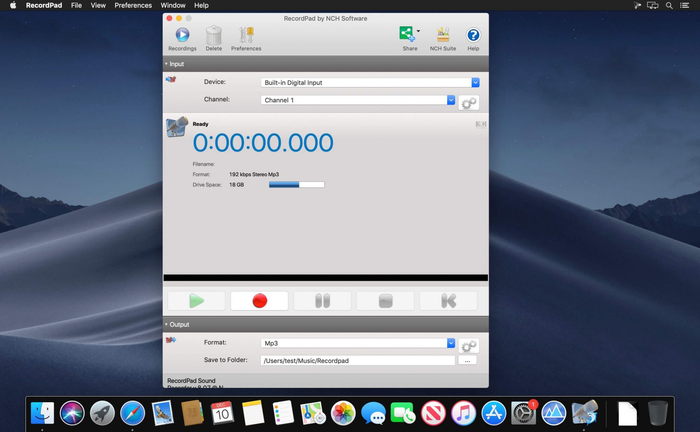
Task: Open the Recordings list
Action: 182,39
